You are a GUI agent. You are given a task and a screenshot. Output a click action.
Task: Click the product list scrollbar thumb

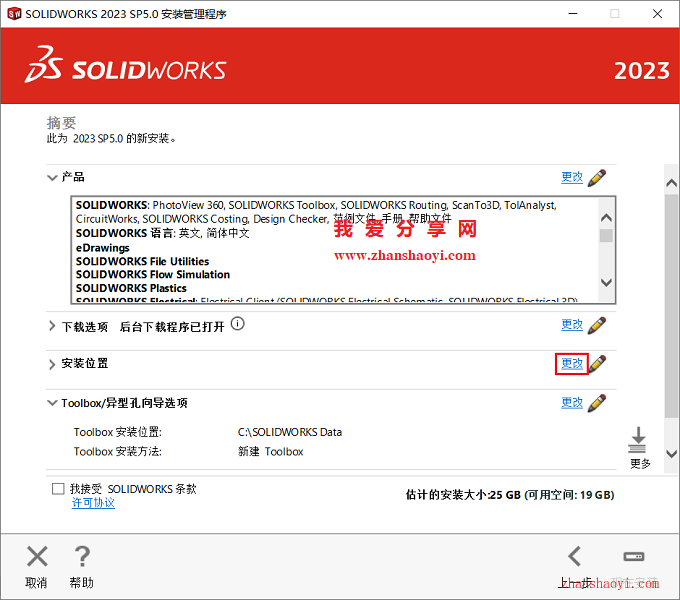[x=606, y=236]
